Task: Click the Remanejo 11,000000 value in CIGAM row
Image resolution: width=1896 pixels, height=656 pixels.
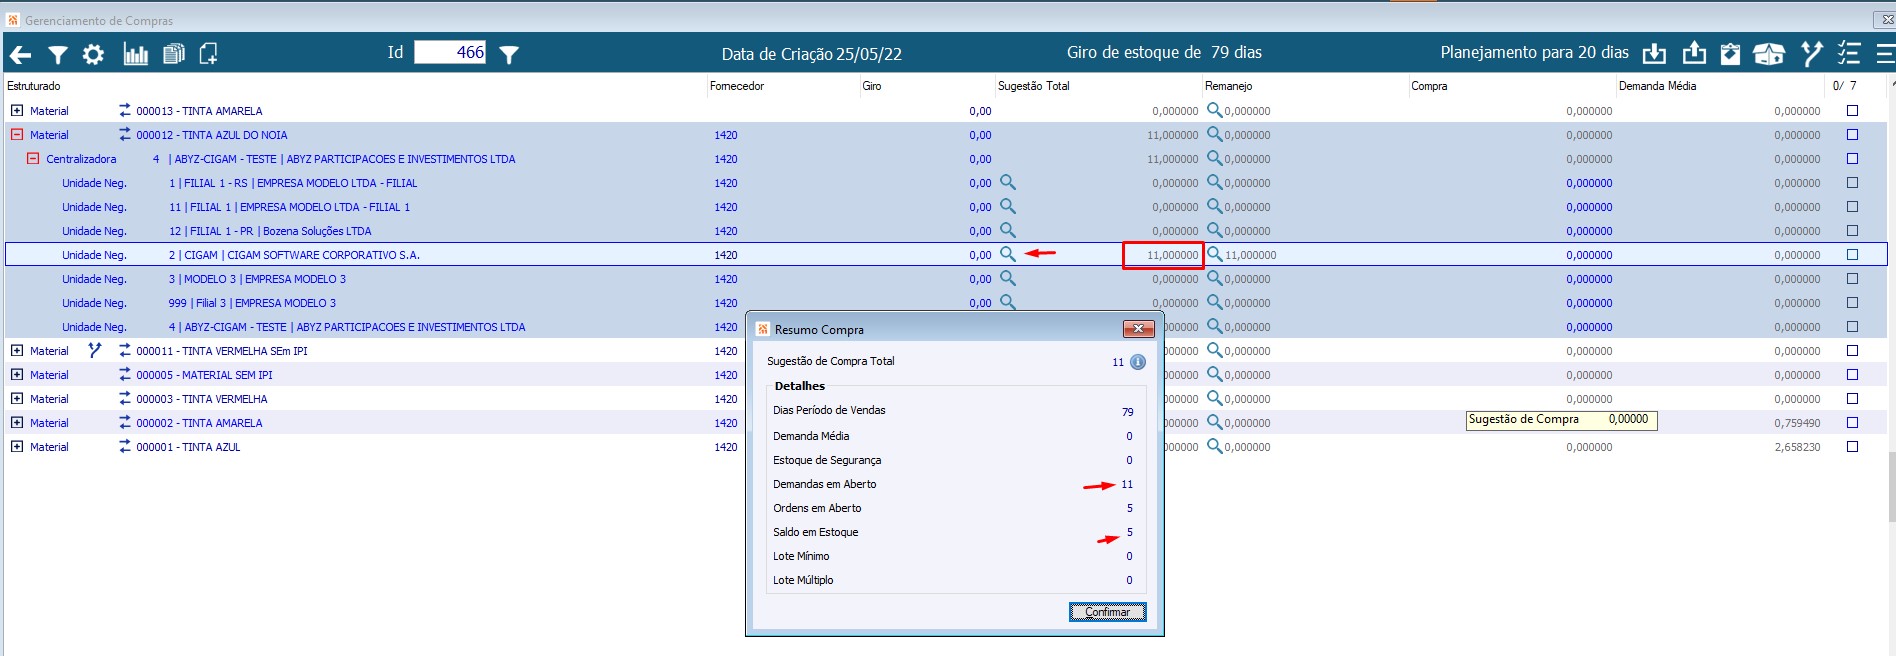Action: [x=1251, y=255]
